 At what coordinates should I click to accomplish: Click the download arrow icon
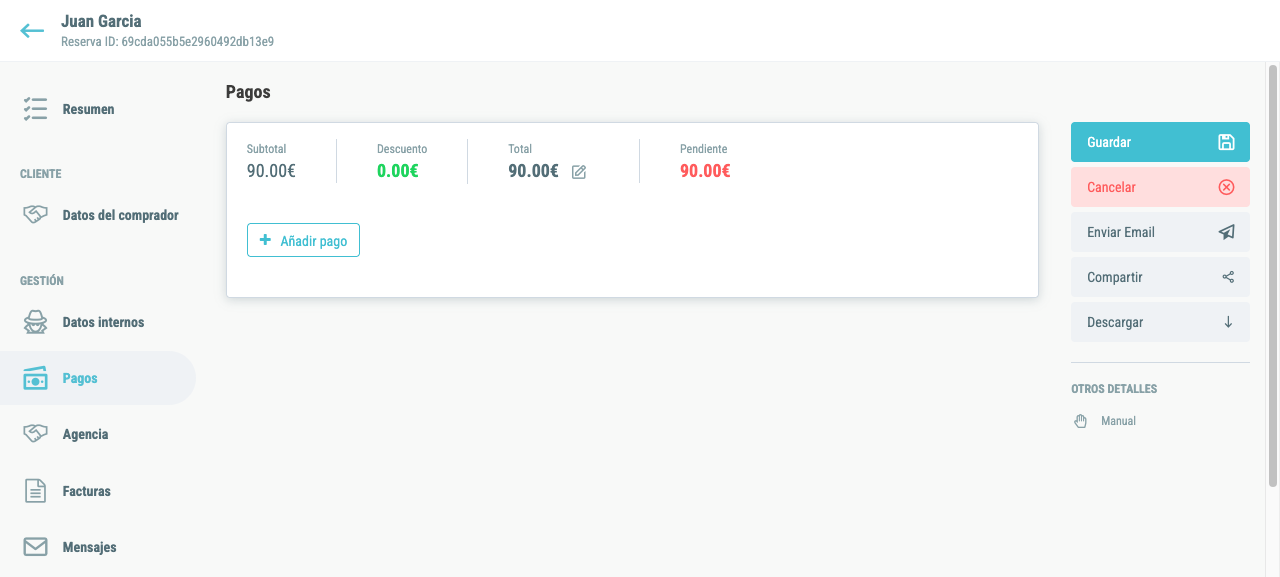point(1228,322)
